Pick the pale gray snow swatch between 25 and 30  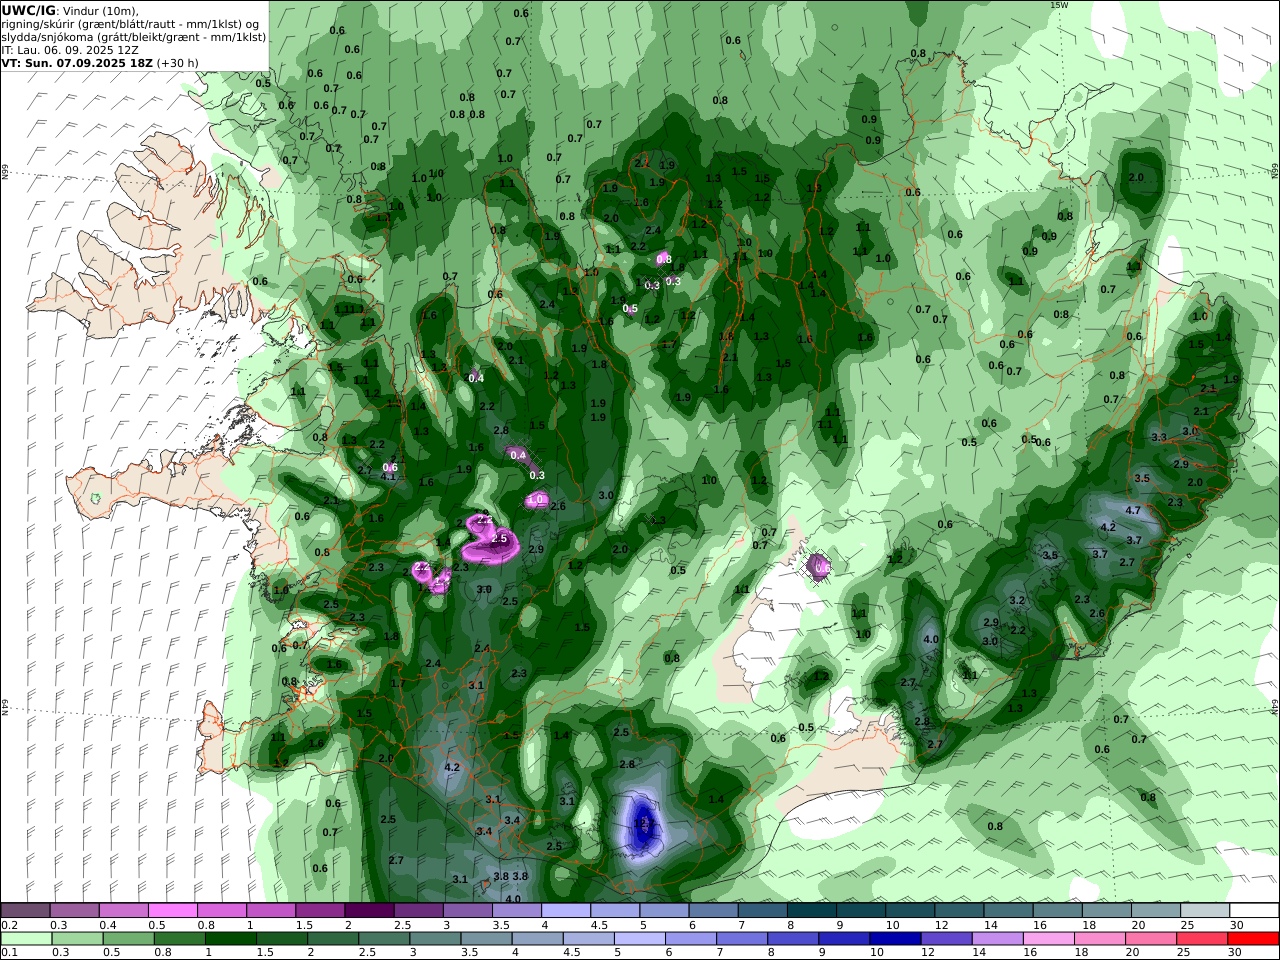pos(1205,911)
